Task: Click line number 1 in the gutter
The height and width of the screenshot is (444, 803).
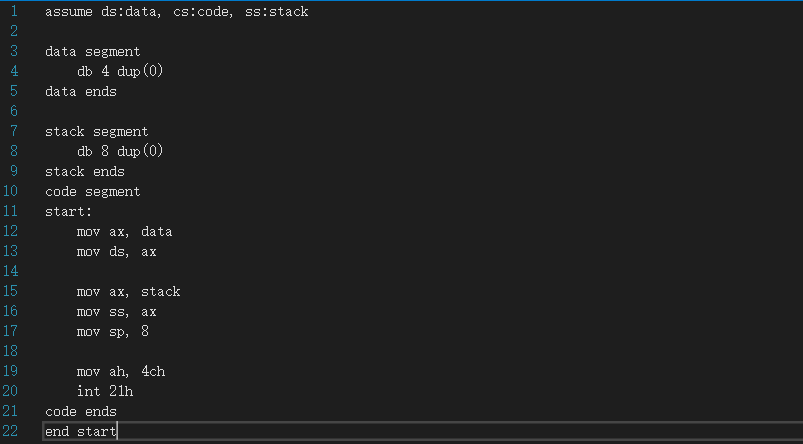Action: 14,12
